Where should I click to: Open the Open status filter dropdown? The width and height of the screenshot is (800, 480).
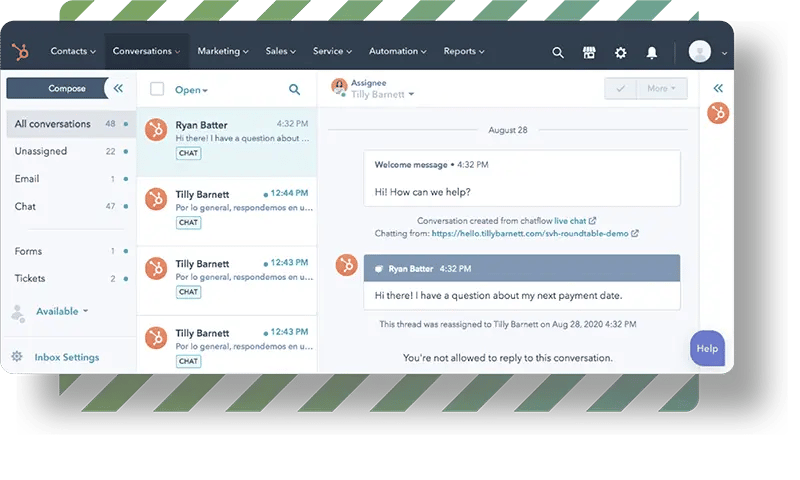[x=191, y=90]
